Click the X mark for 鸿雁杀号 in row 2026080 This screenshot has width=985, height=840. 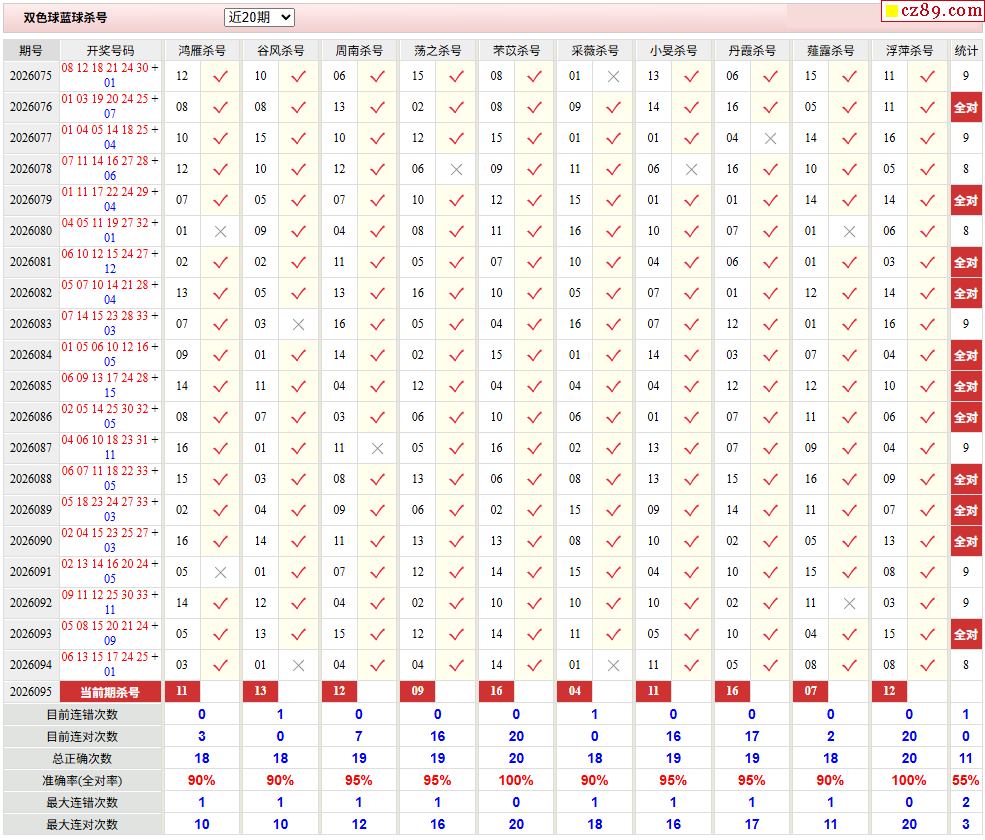[220, 231]
